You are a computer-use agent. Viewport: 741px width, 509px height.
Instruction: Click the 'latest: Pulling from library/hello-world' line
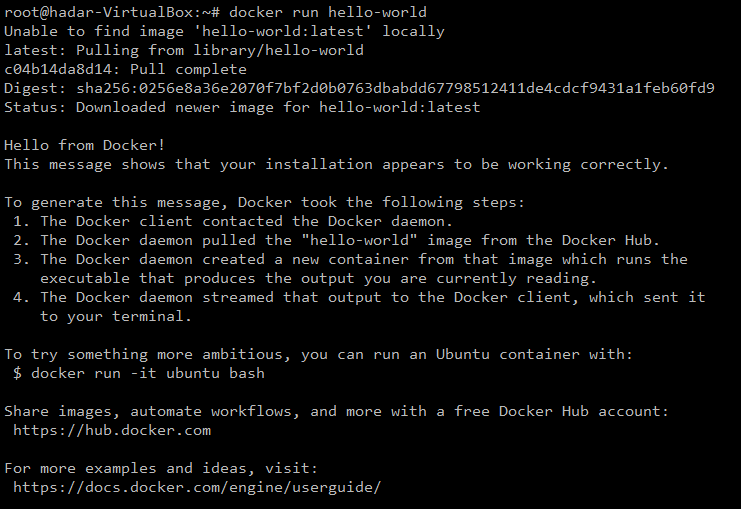pyautogui.click(x=184, y=51)
